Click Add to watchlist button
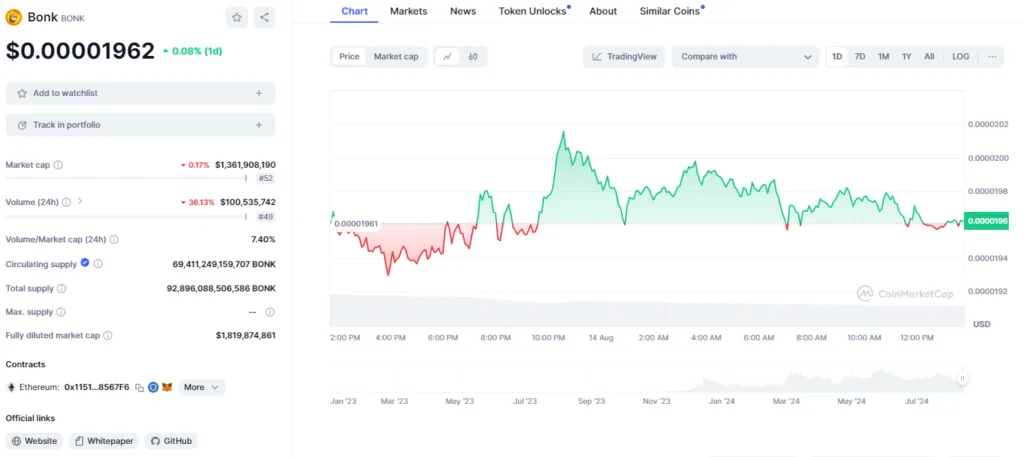 140,93
